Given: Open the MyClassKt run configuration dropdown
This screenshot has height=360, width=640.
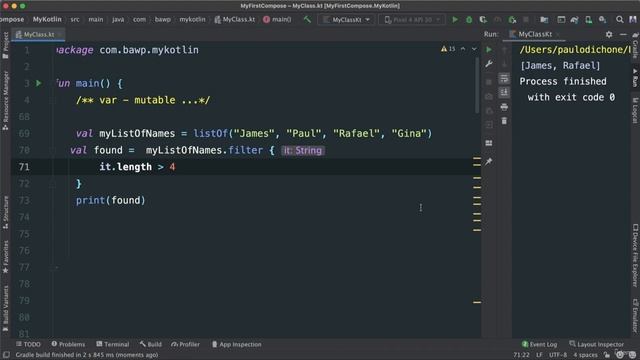Looking at the screenshot, I should click(346, 19).
